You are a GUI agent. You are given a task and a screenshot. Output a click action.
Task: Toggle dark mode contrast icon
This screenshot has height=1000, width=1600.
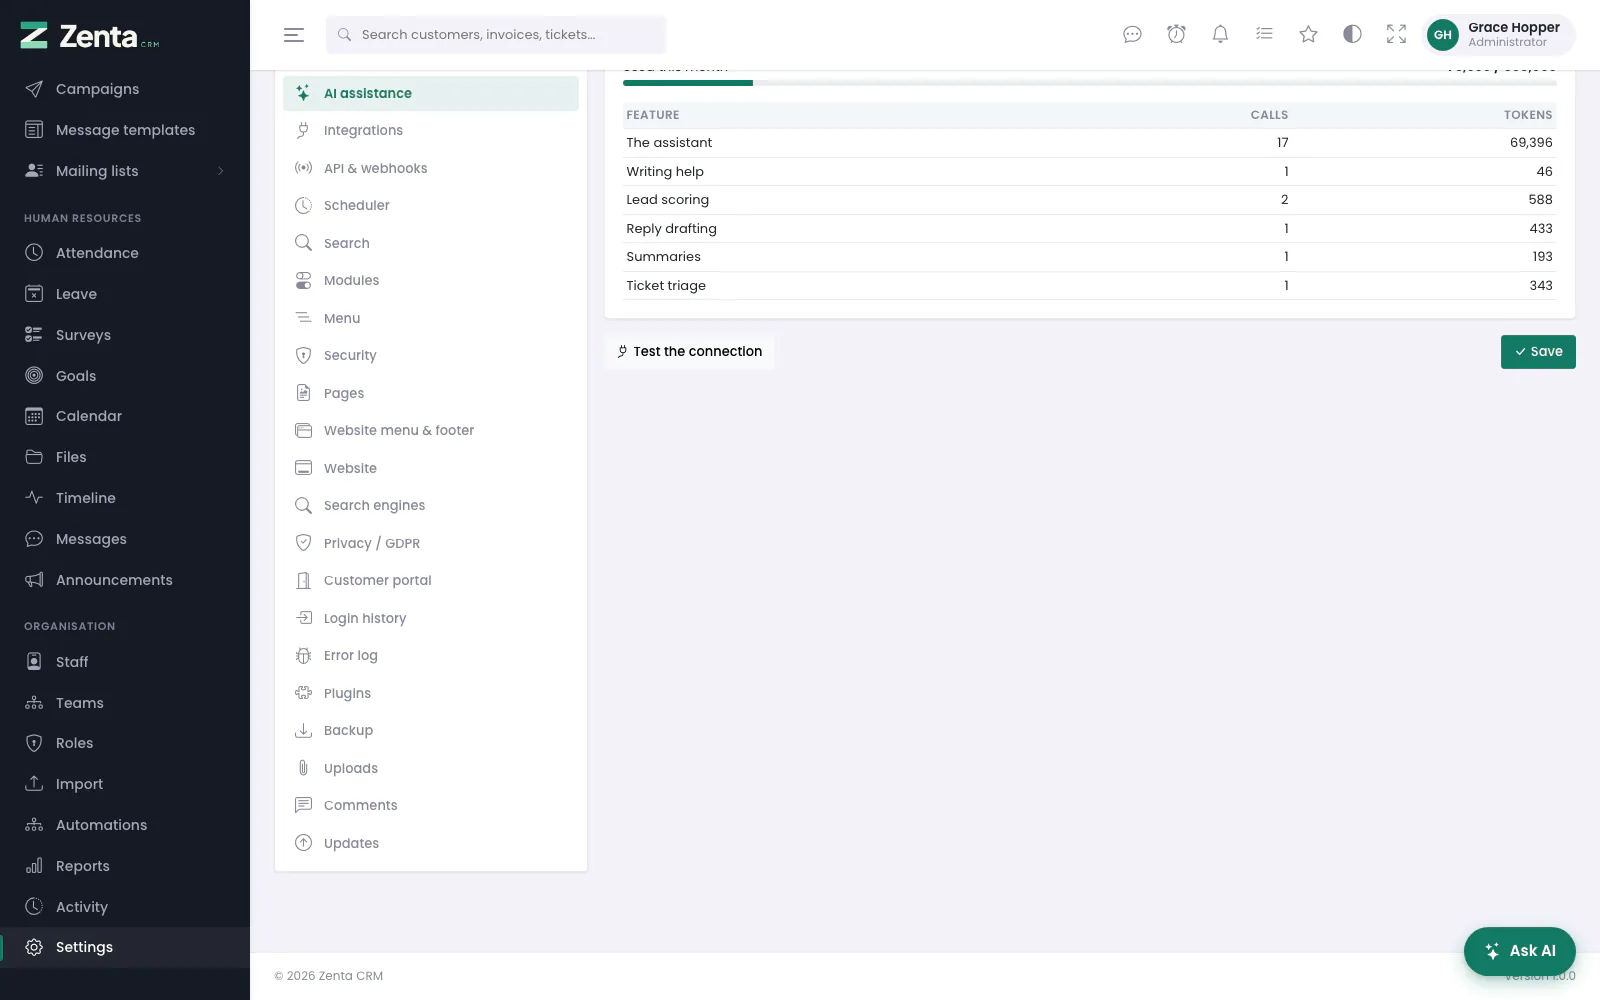1352,35
